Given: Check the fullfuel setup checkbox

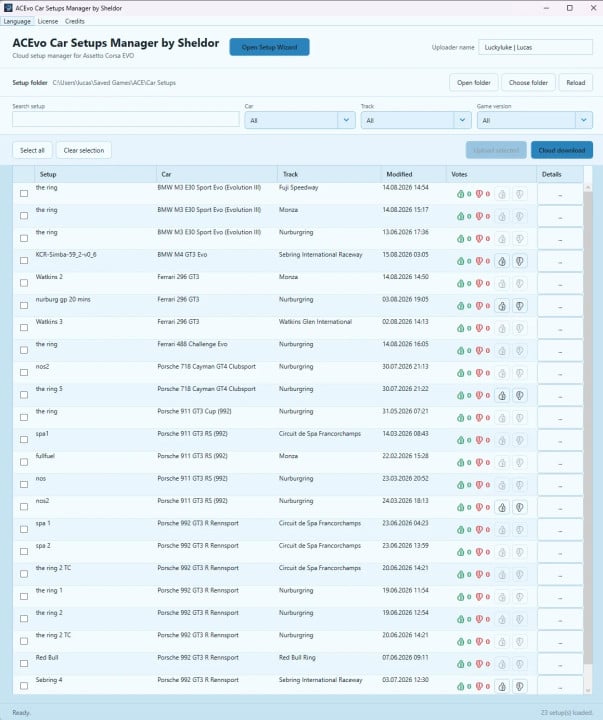Looking at the screenshot, I should click(24, 462).
